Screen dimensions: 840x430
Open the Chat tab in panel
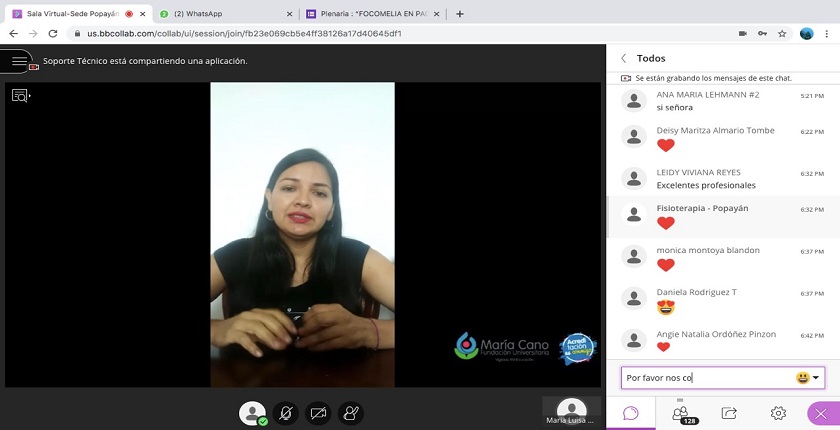[631, 413]
